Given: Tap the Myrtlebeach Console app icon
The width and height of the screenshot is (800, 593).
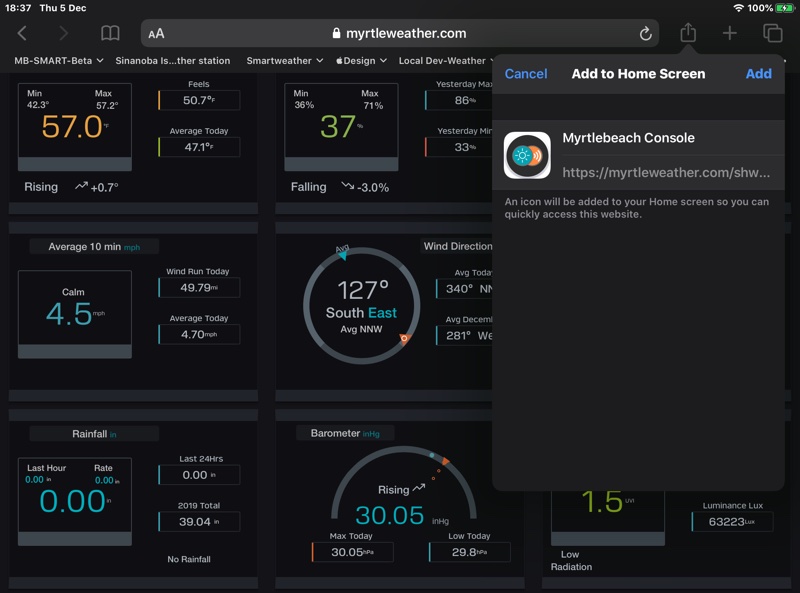Looking at the screenshot, I should click(527, 155).
